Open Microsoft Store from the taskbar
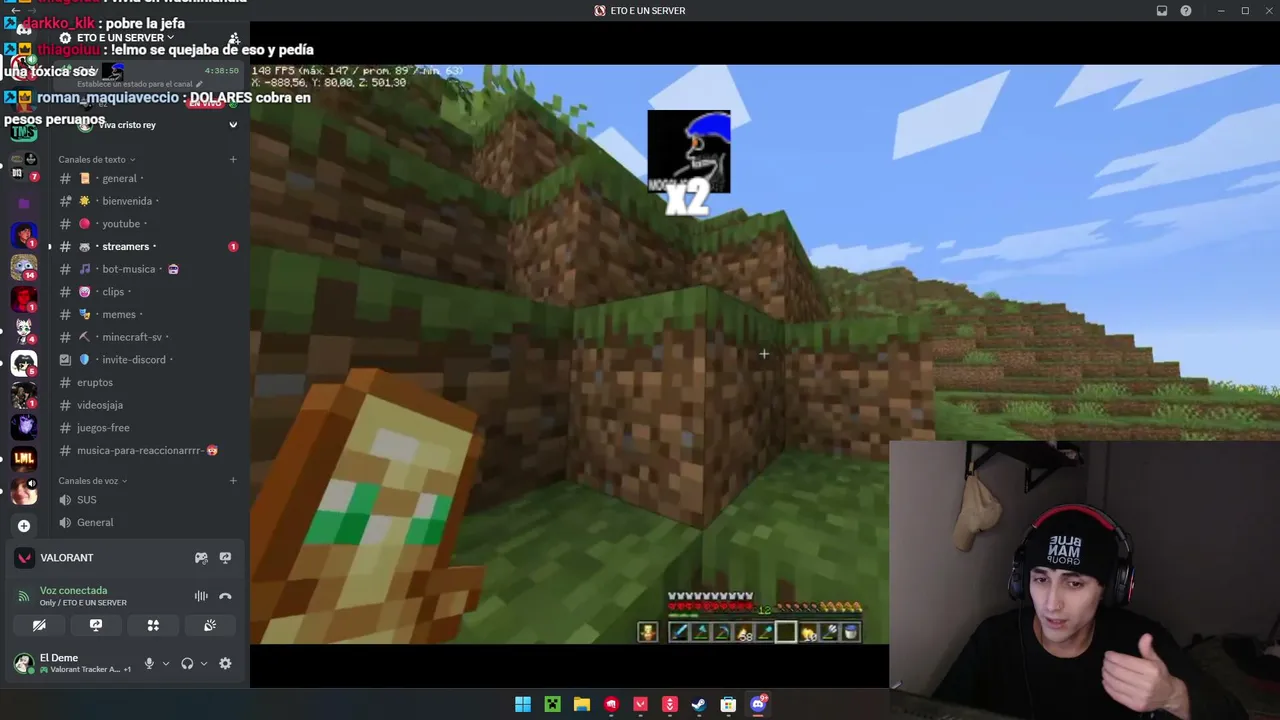 tap(729, 705)
